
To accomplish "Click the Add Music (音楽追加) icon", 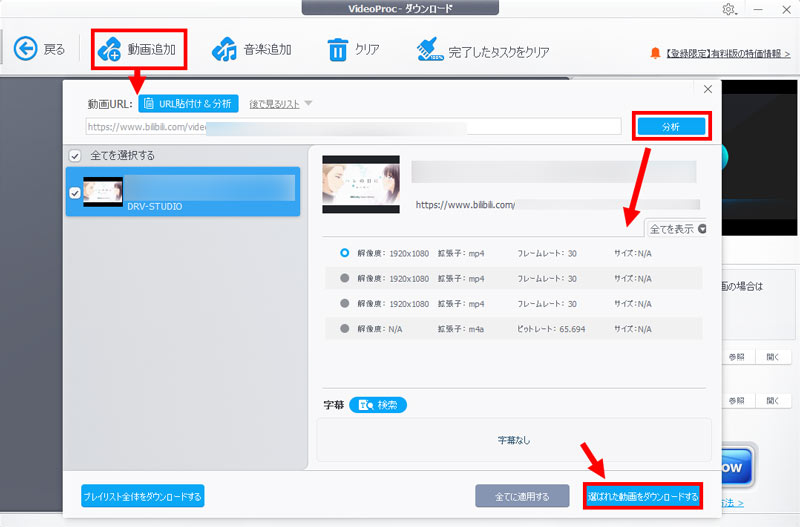I will [226, 49].
